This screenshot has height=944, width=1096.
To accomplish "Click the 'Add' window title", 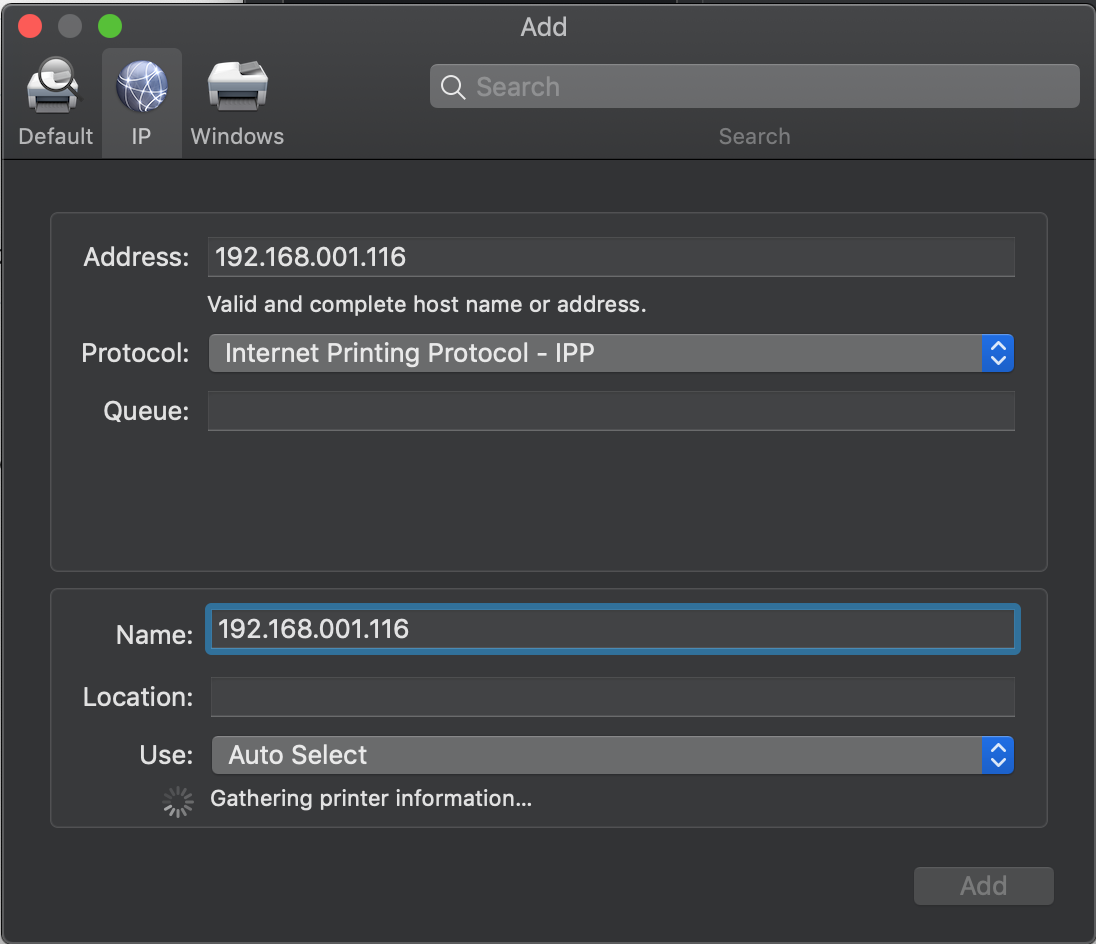I will pos(544,27).
